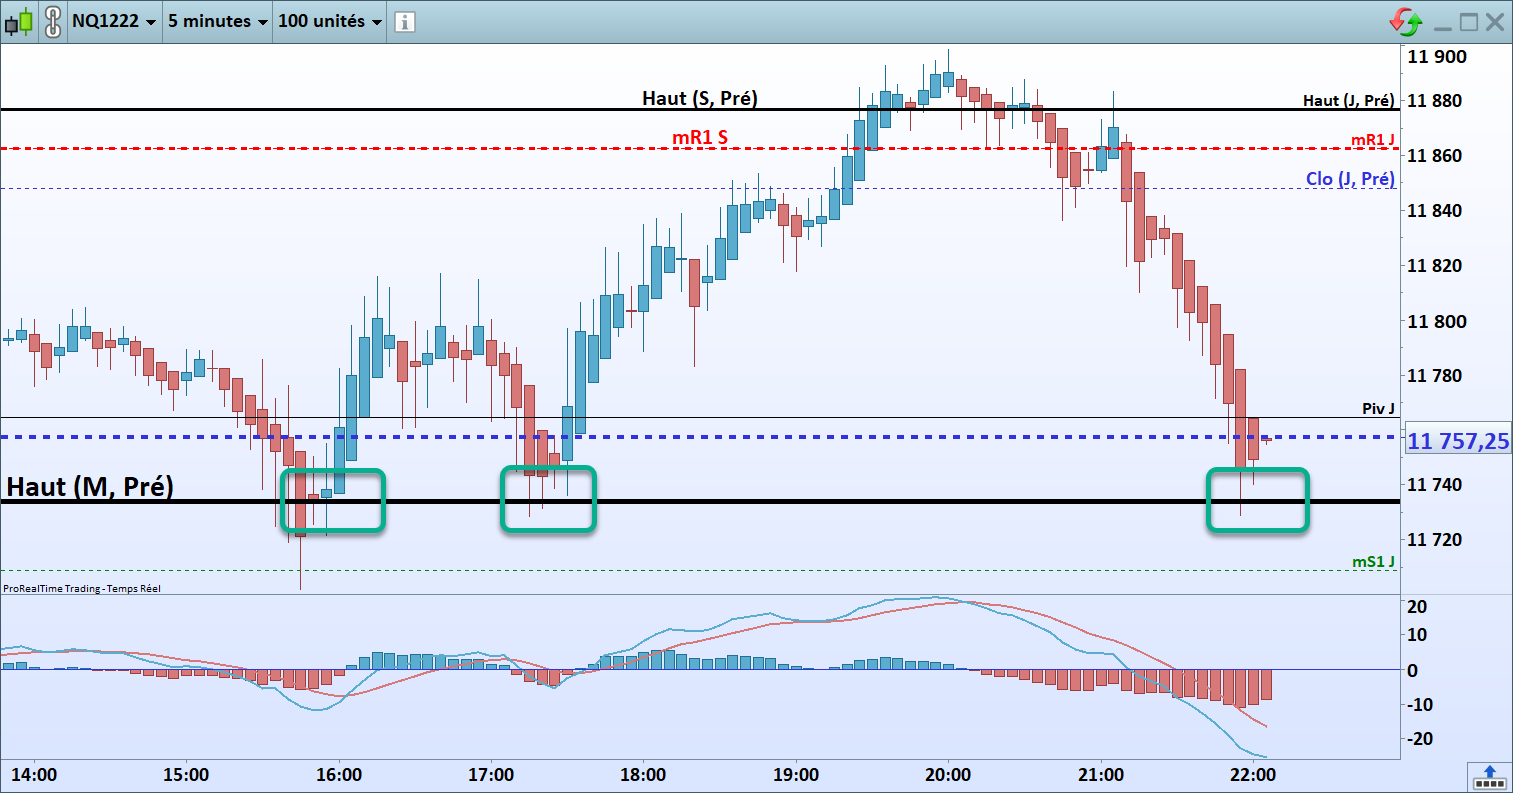
Task: Close the chart window
Action: point(1495,22)
